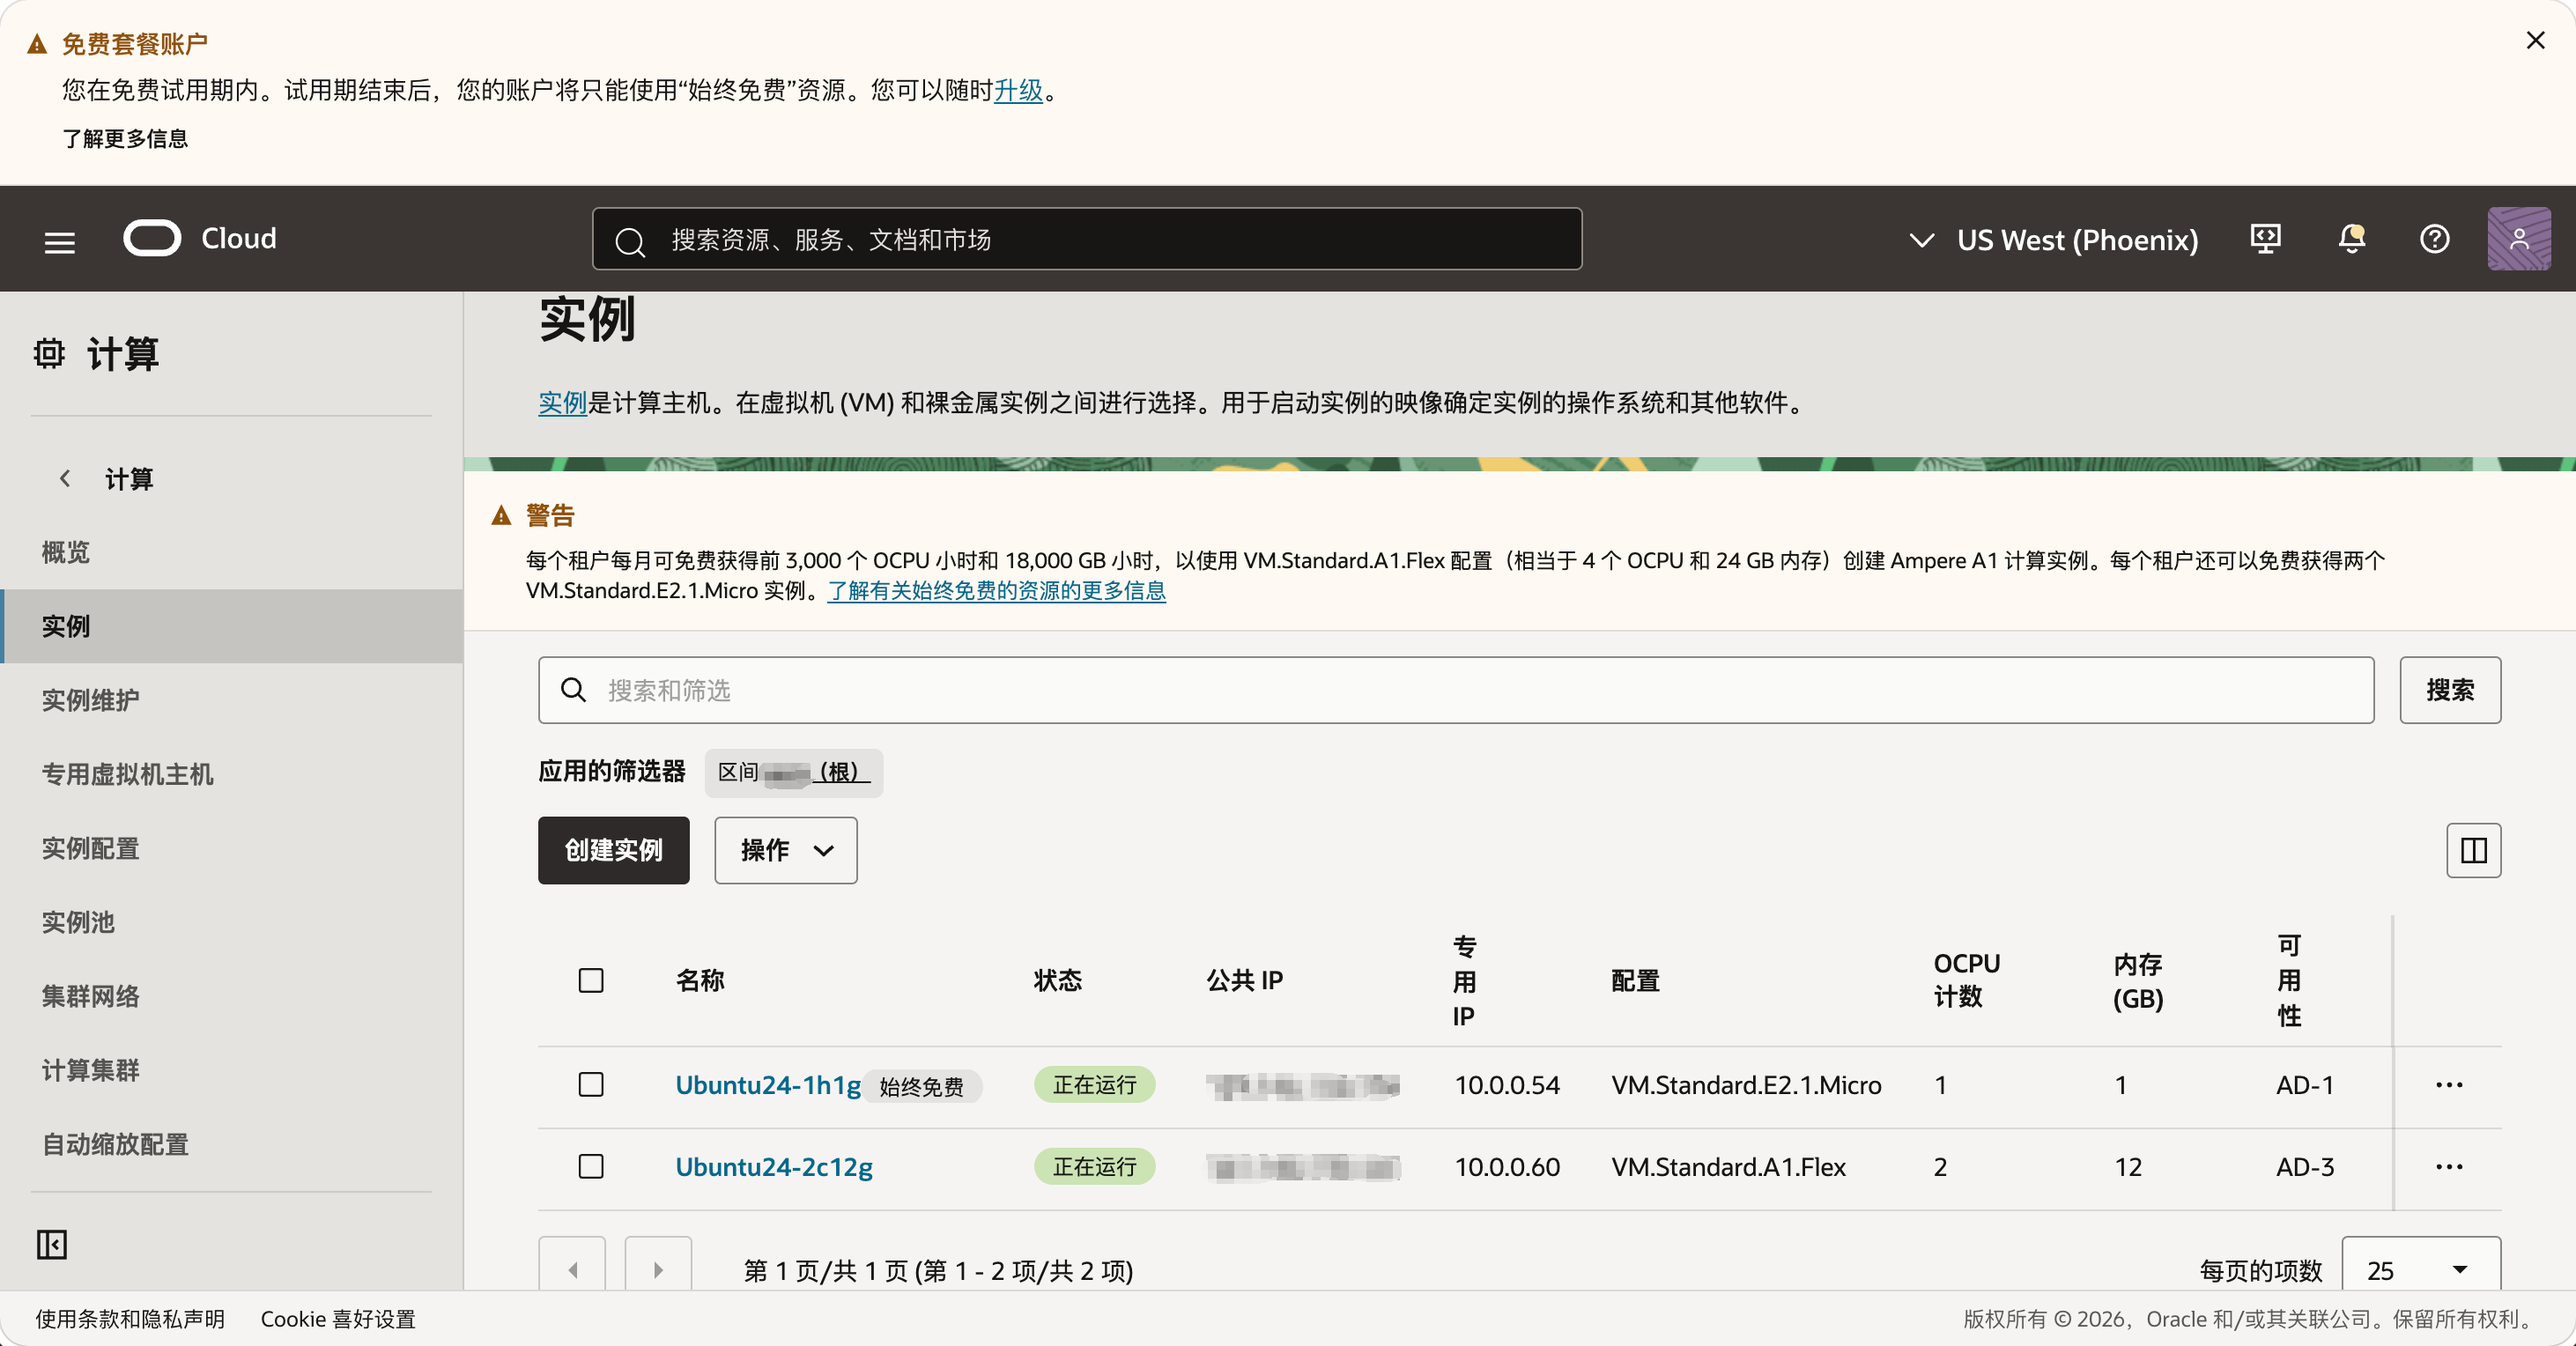Viewport: 2576px width, 1346px height.
Task: Open actions menu for Ubuntu24-1h1g row
Action: 2449,1085
